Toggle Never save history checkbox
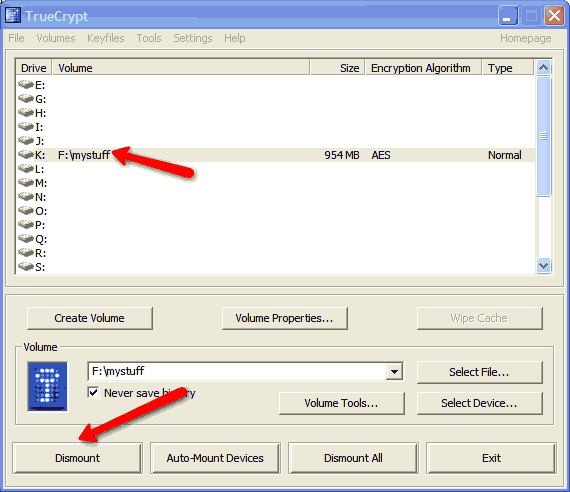 93,392
